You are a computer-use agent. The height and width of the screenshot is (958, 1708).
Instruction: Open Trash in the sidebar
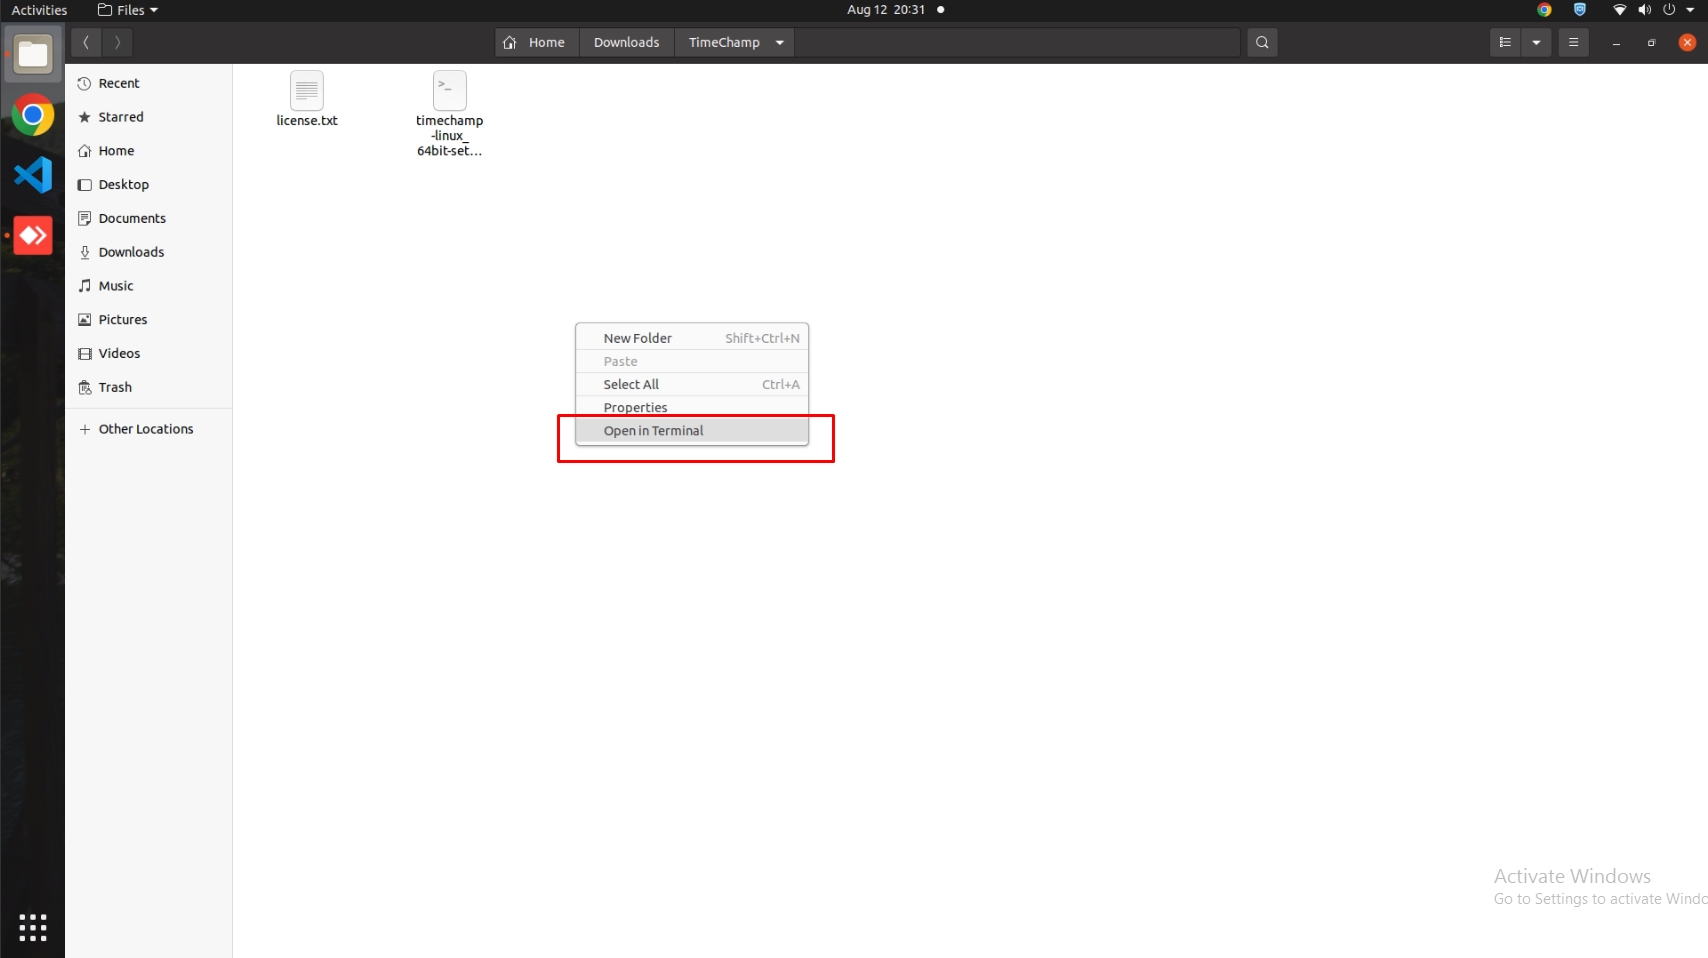pos(148,387)
